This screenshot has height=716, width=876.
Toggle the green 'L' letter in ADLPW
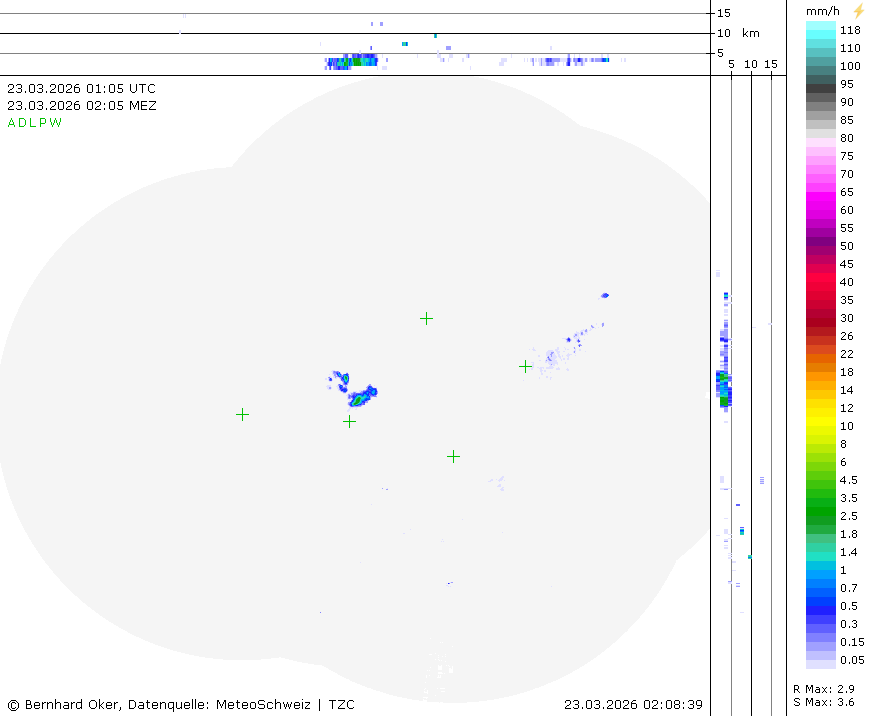coord(33,123)
